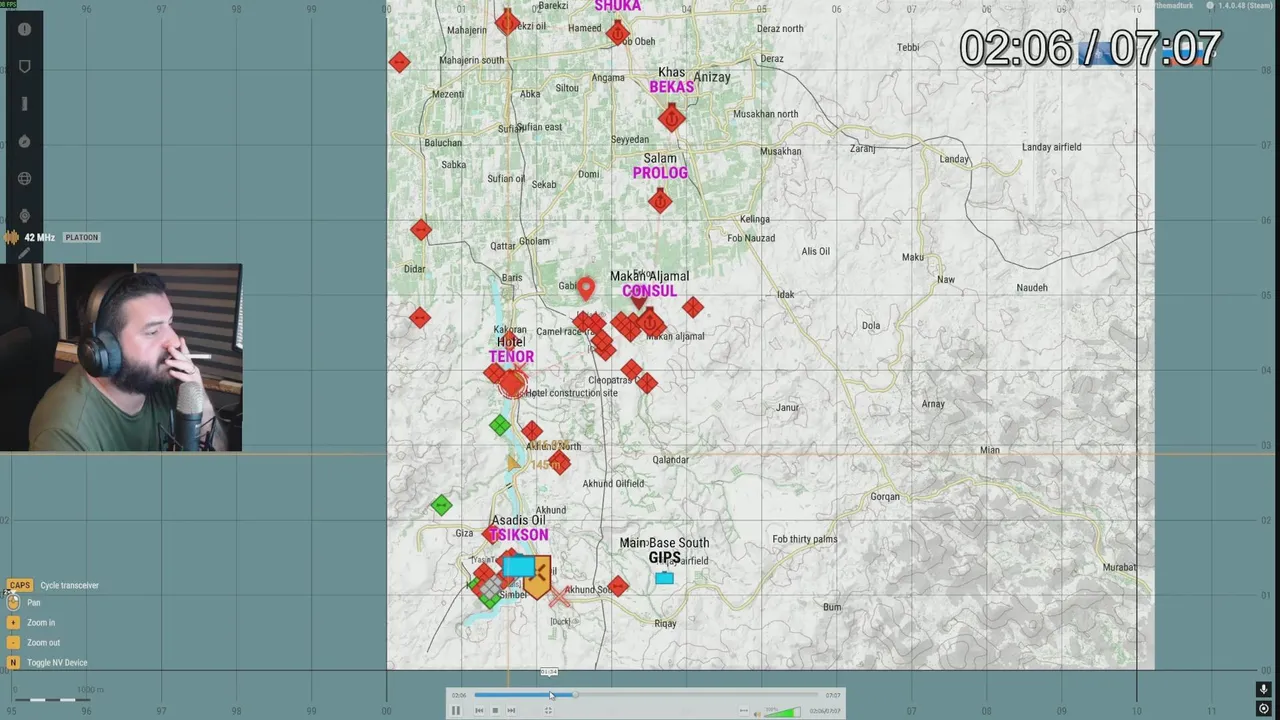Click the CONSUL label at Makan Aljamal

click(649, 291)
